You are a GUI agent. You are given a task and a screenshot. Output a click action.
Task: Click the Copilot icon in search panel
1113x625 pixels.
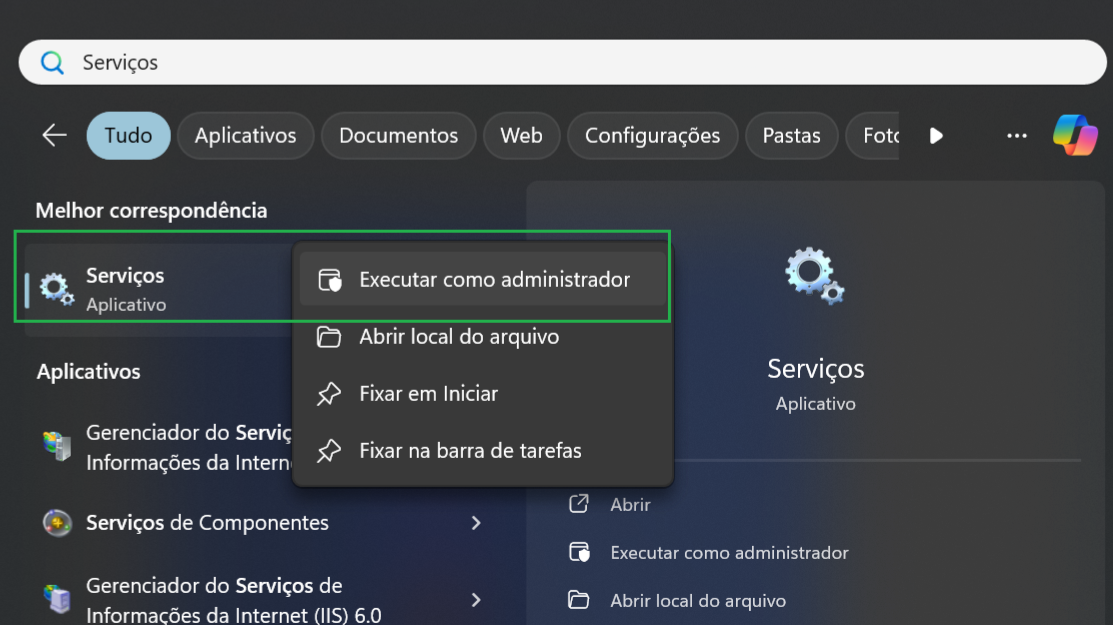coord(1075,135)
